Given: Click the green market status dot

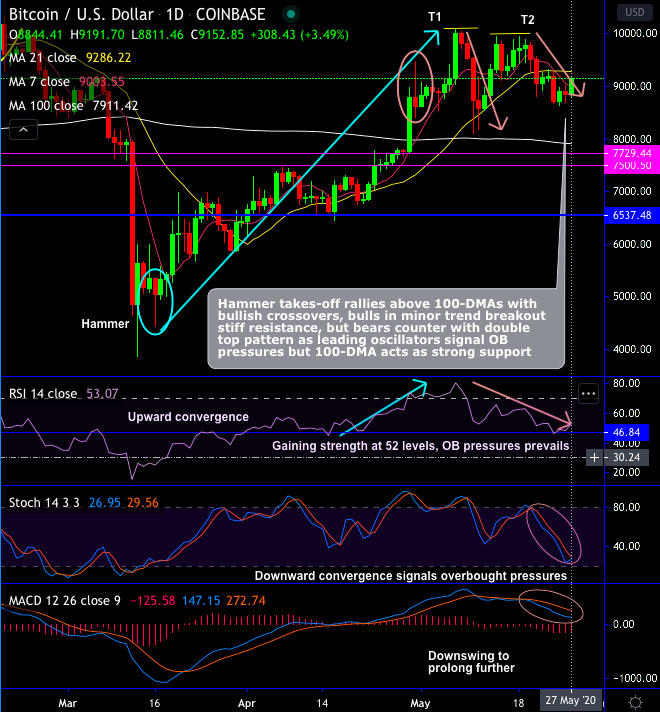Looking at the screenshot, I should point(291,15).
